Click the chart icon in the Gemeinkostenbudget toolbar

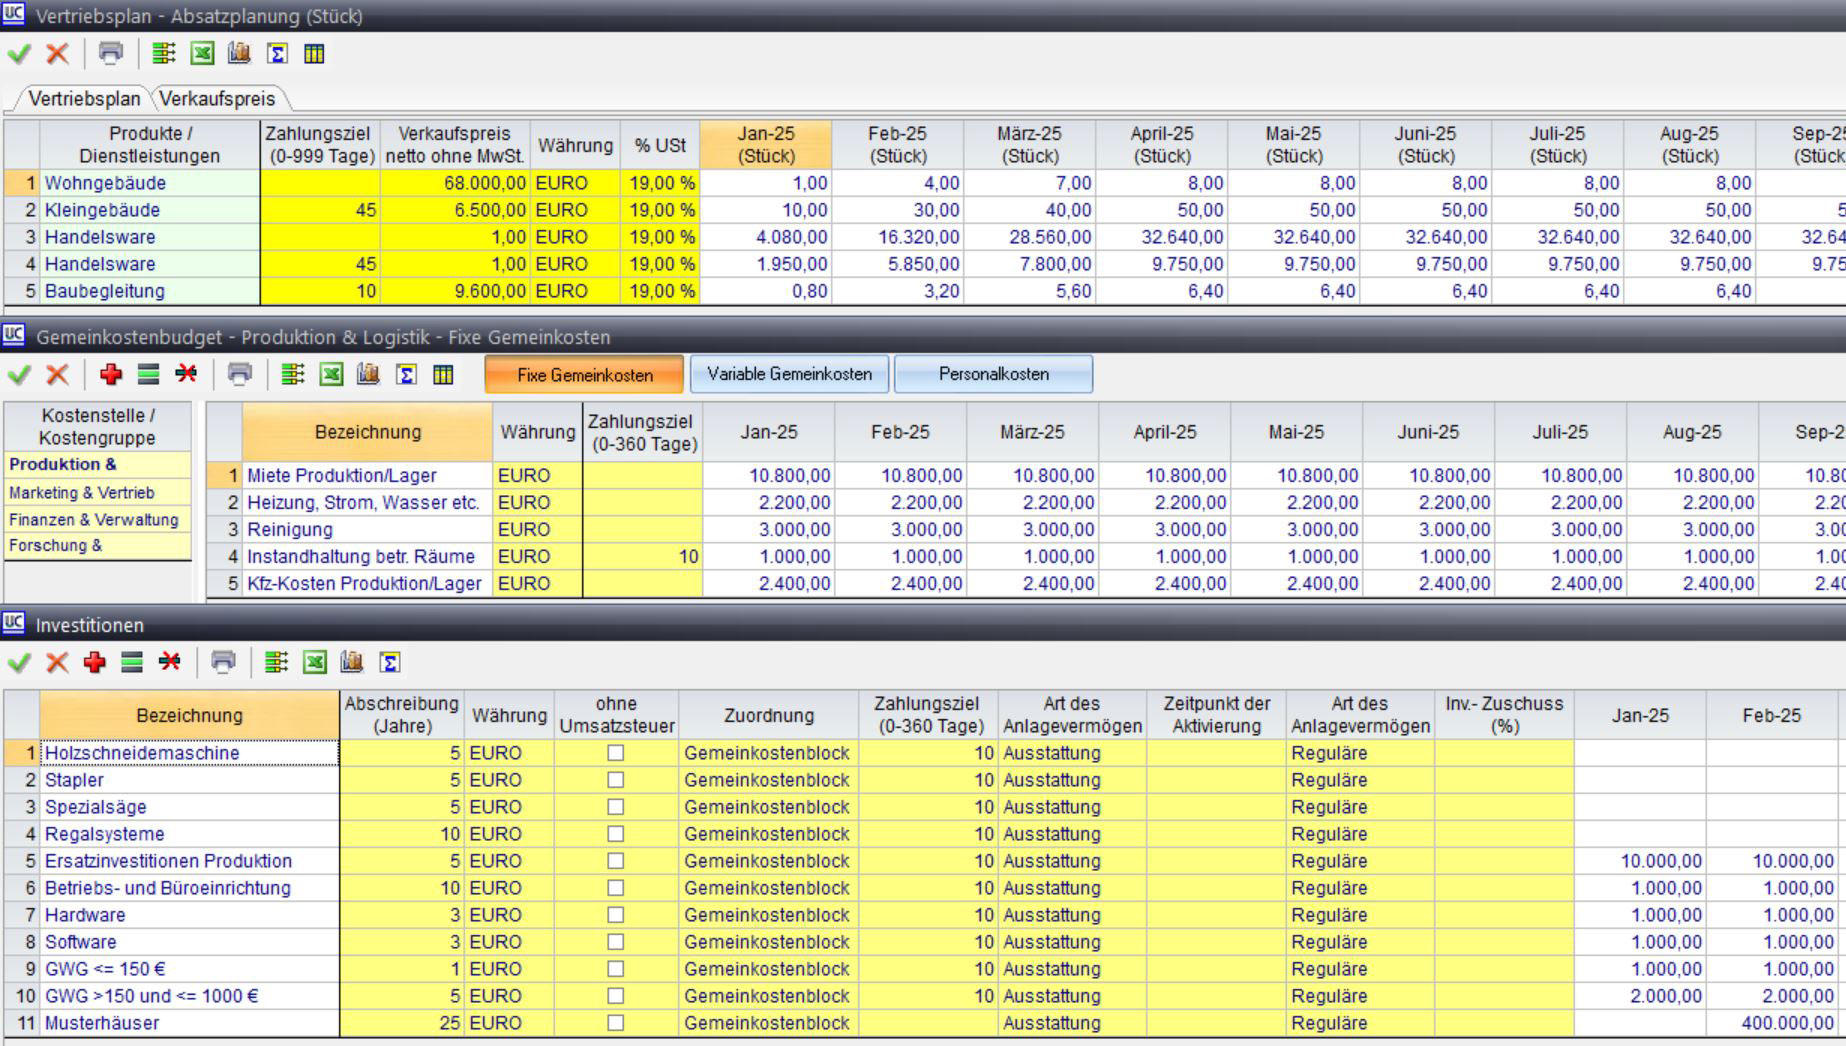click(368, 374)
